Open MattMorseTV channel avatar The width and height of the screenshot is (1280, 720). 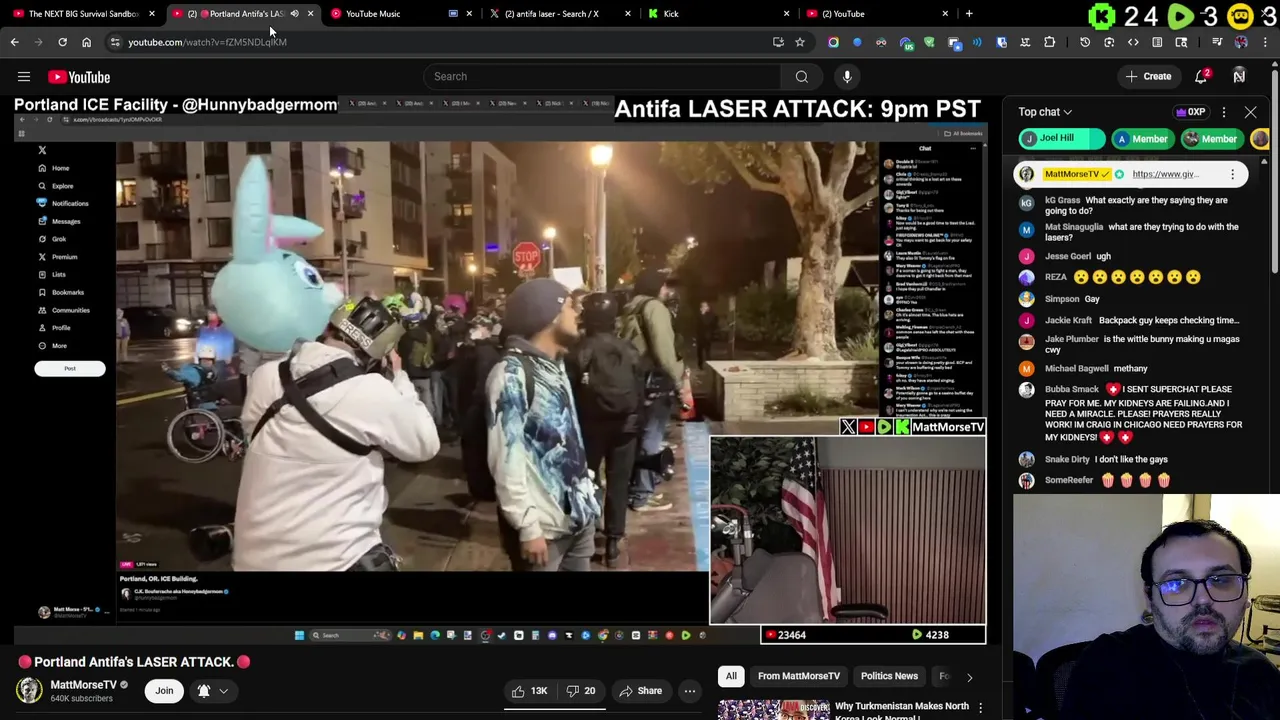[29, 690]
